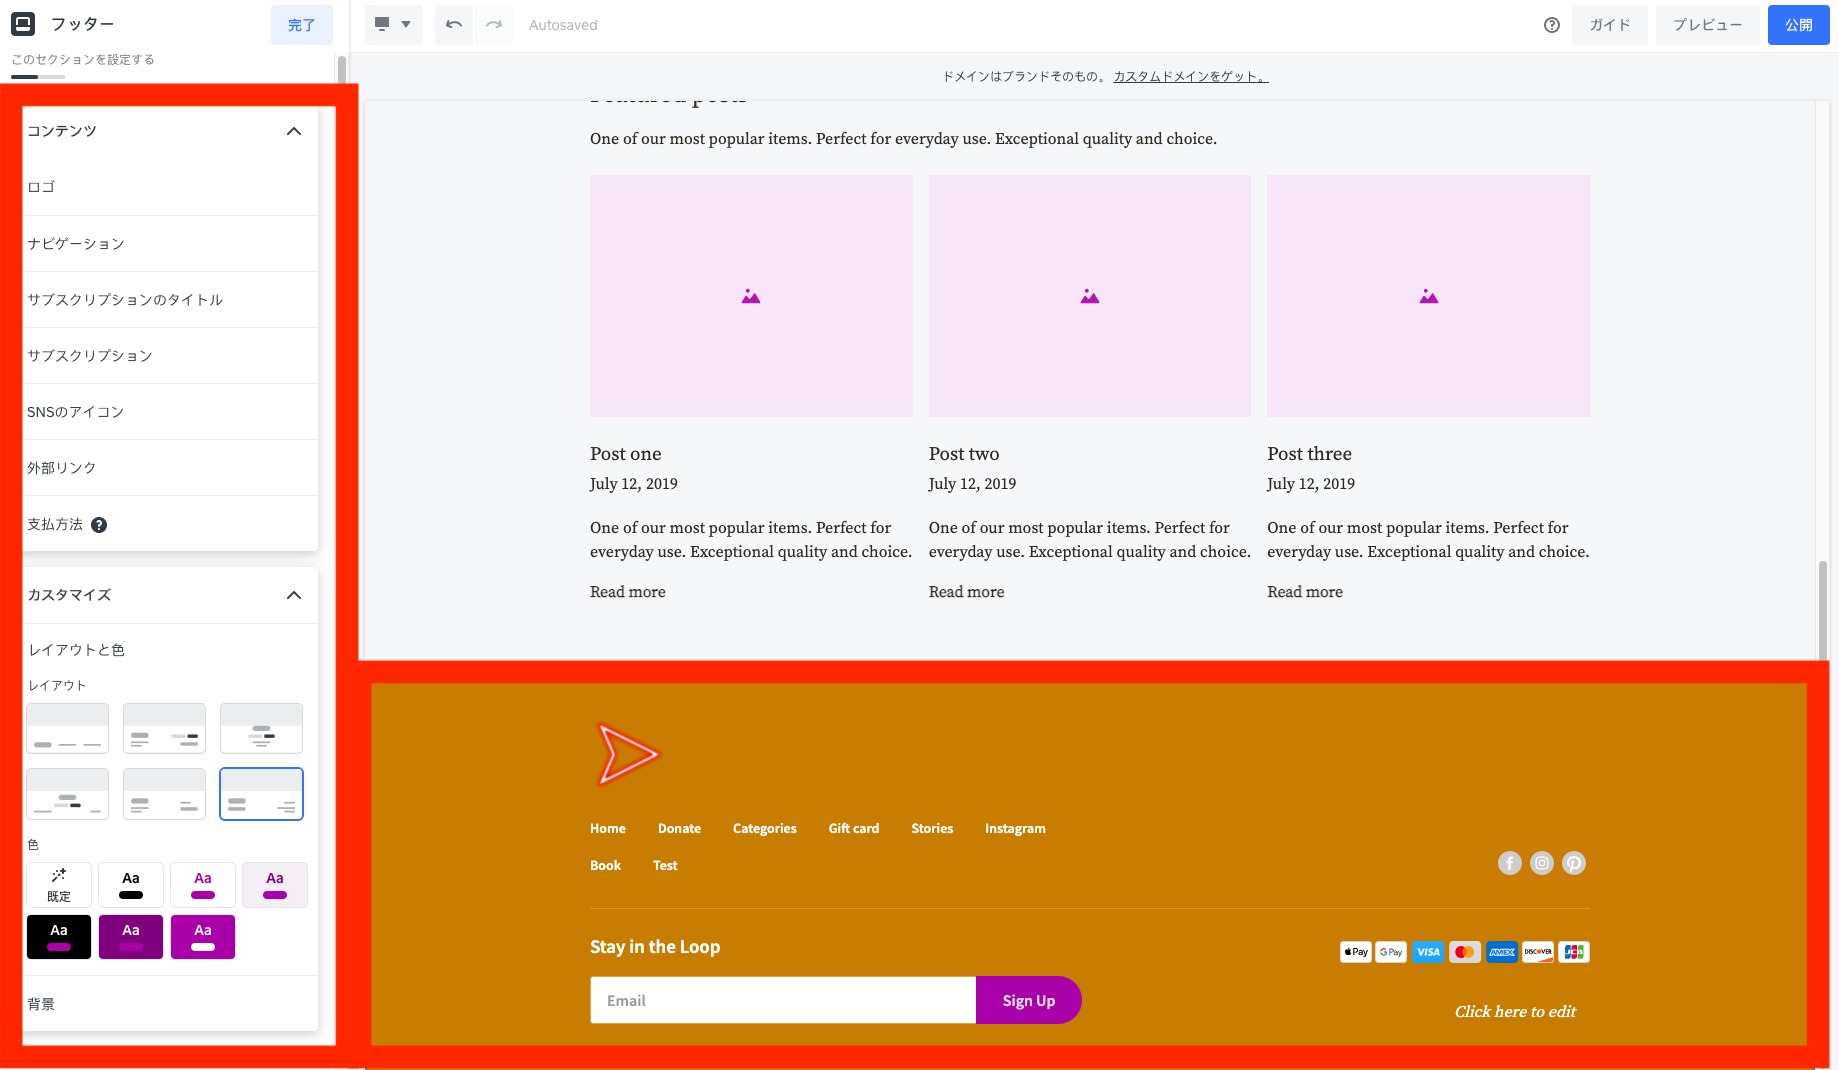This screenshot has width=1839, height=1070.
Task: Open the ナビゲーション settings row
Action: 170,243
